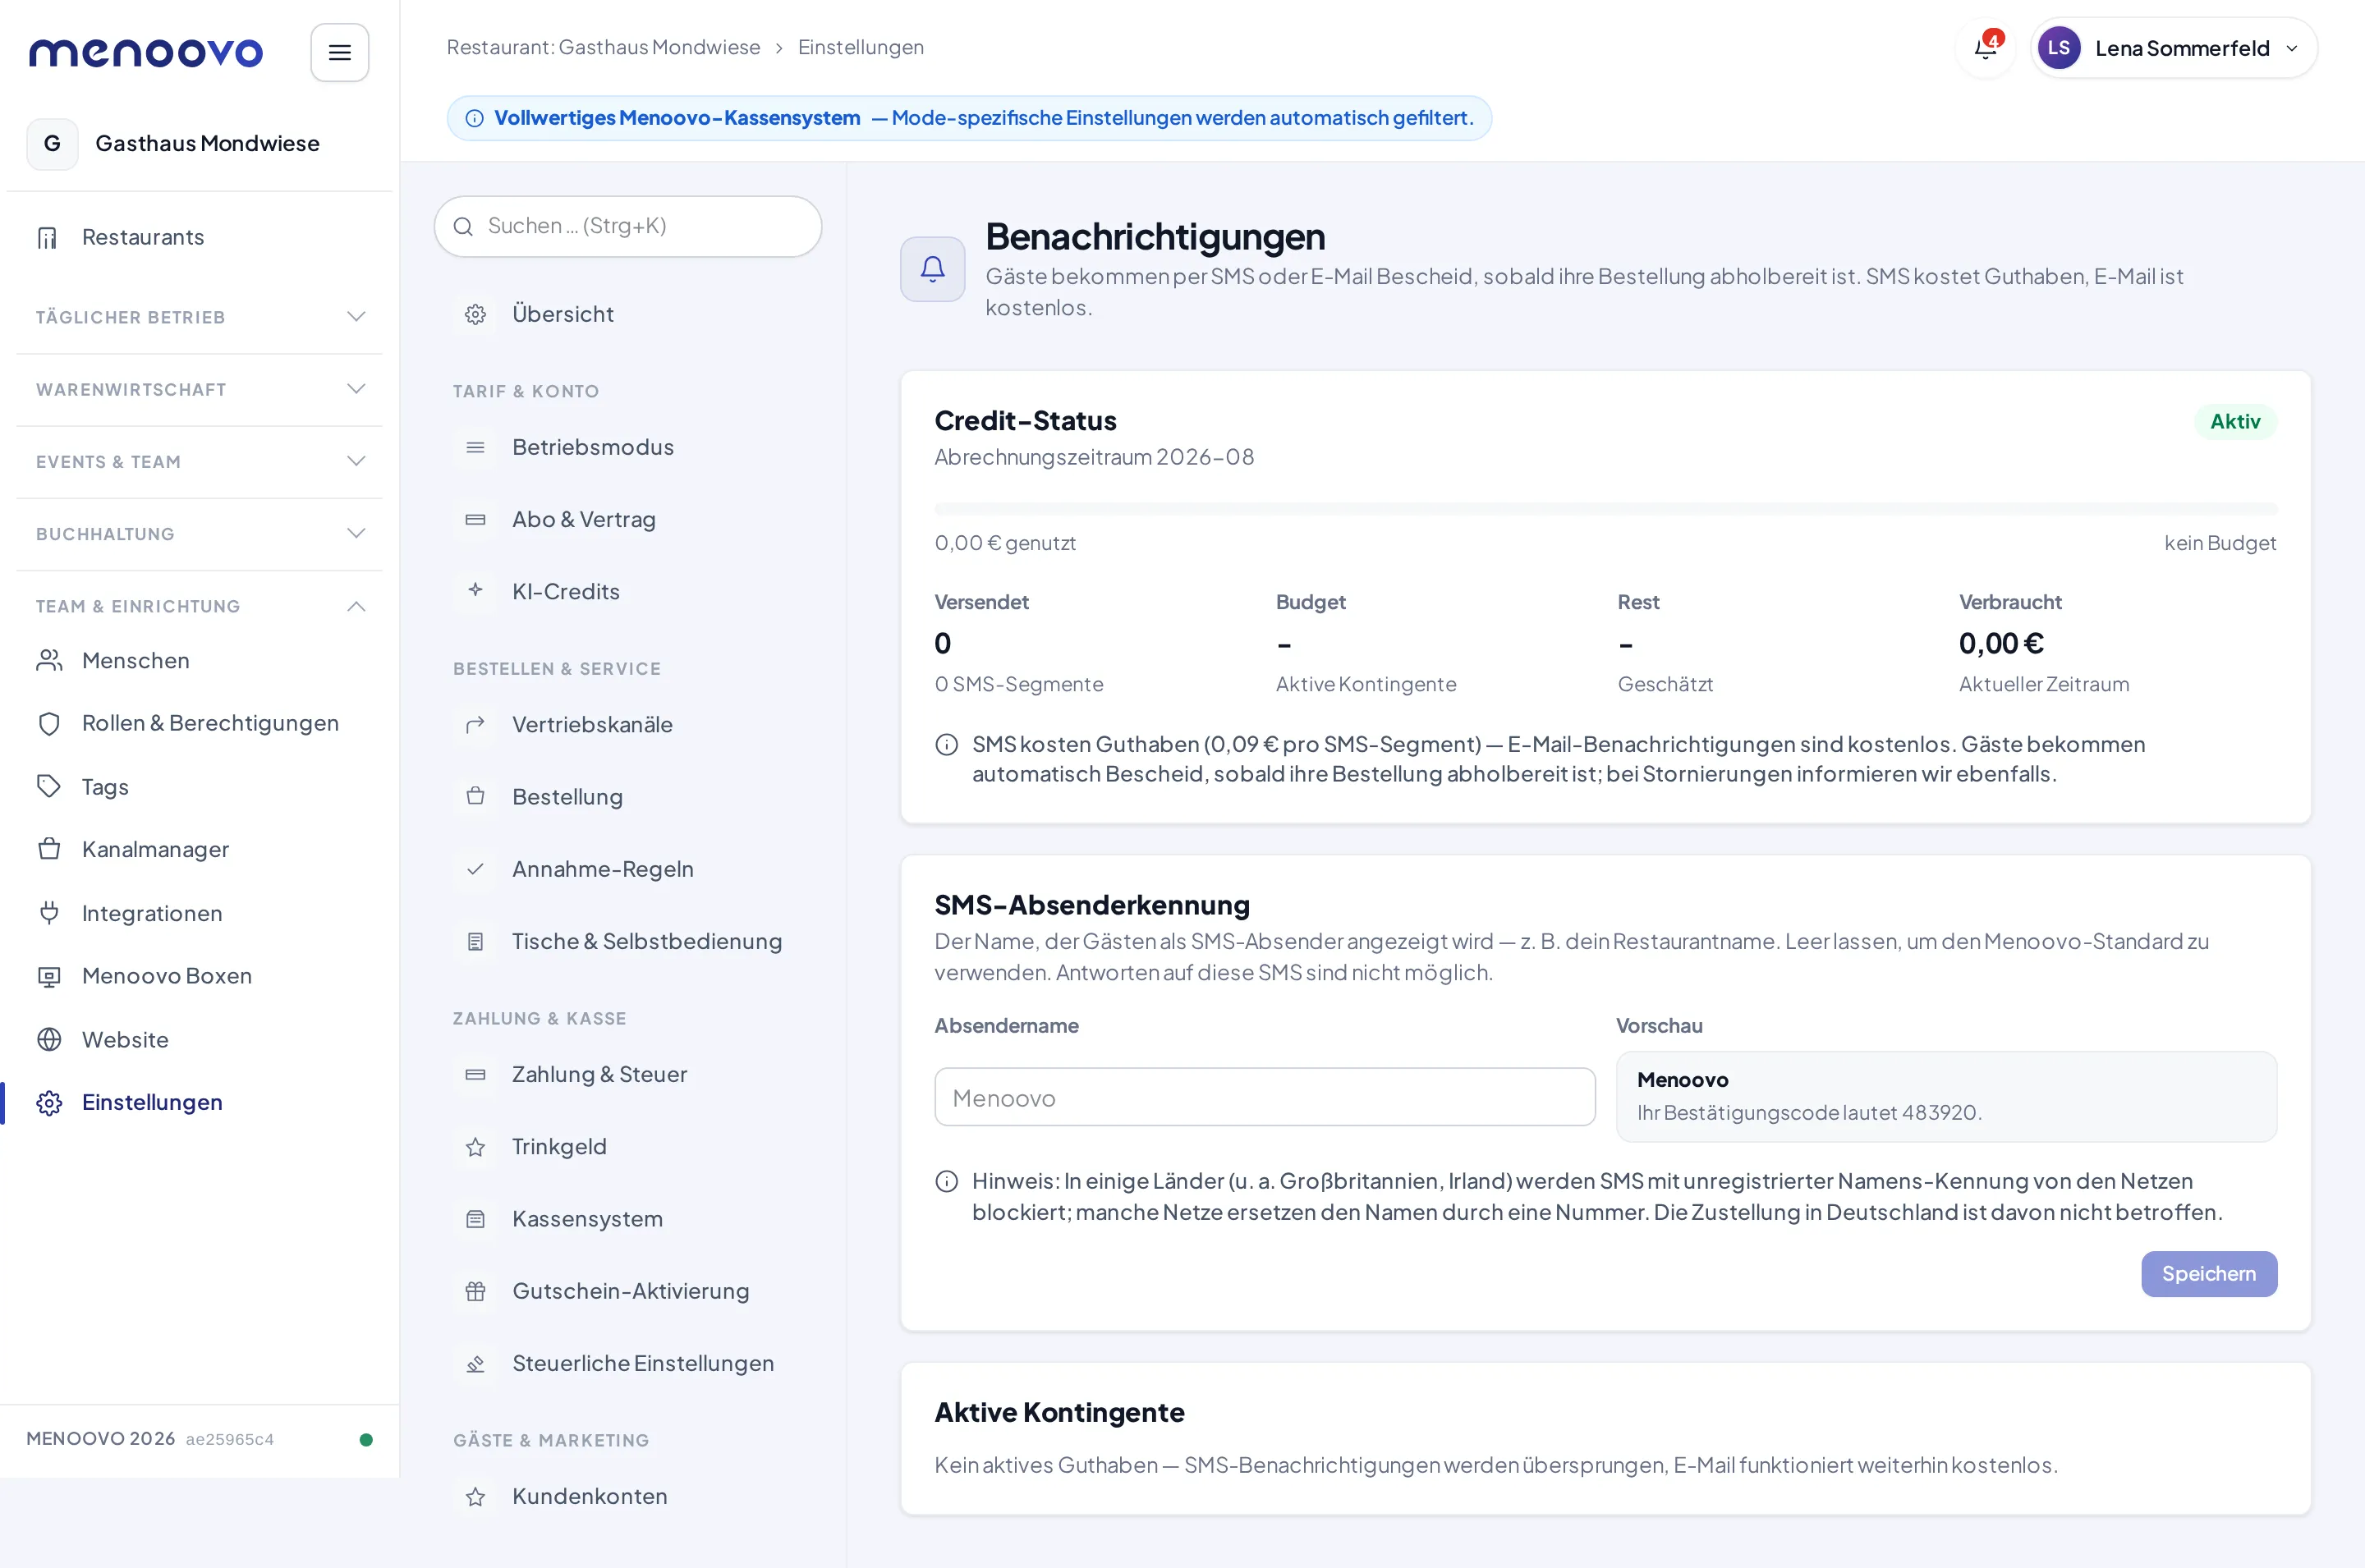Open the notifications bell with red badge
2365x1568 pixels.
[x=1986, y=47]
